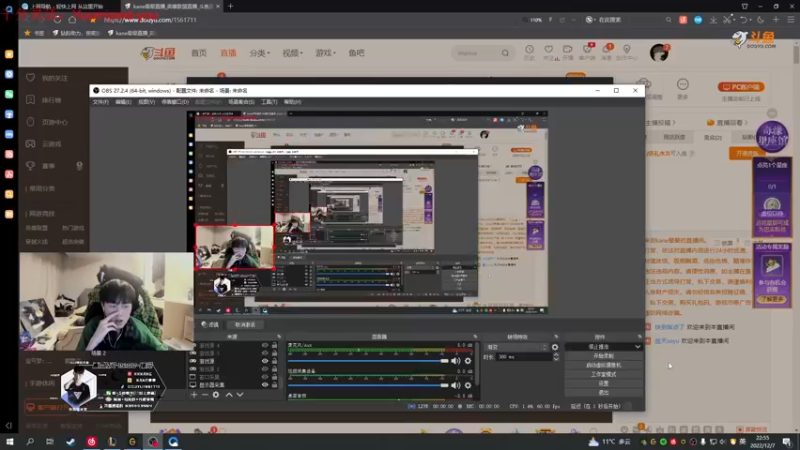
Task: Click the Douyu search magnifier icon
Action: coord(505,53)
